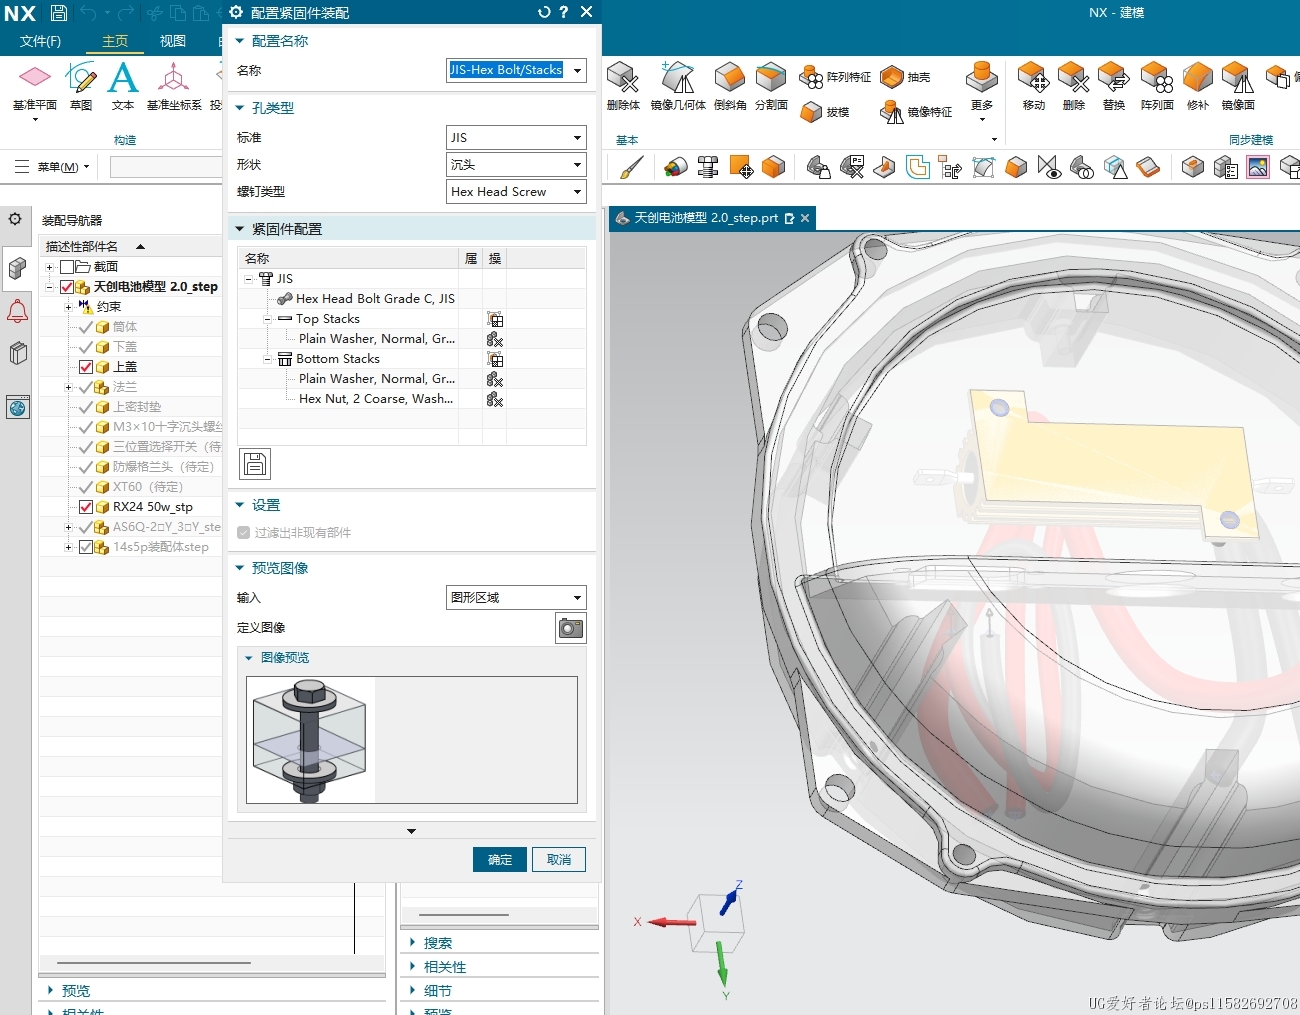The width and height of the screenshot is (1300, 1015).
Task: Select the 删除 delete face tool
Action: point(1073,87)
